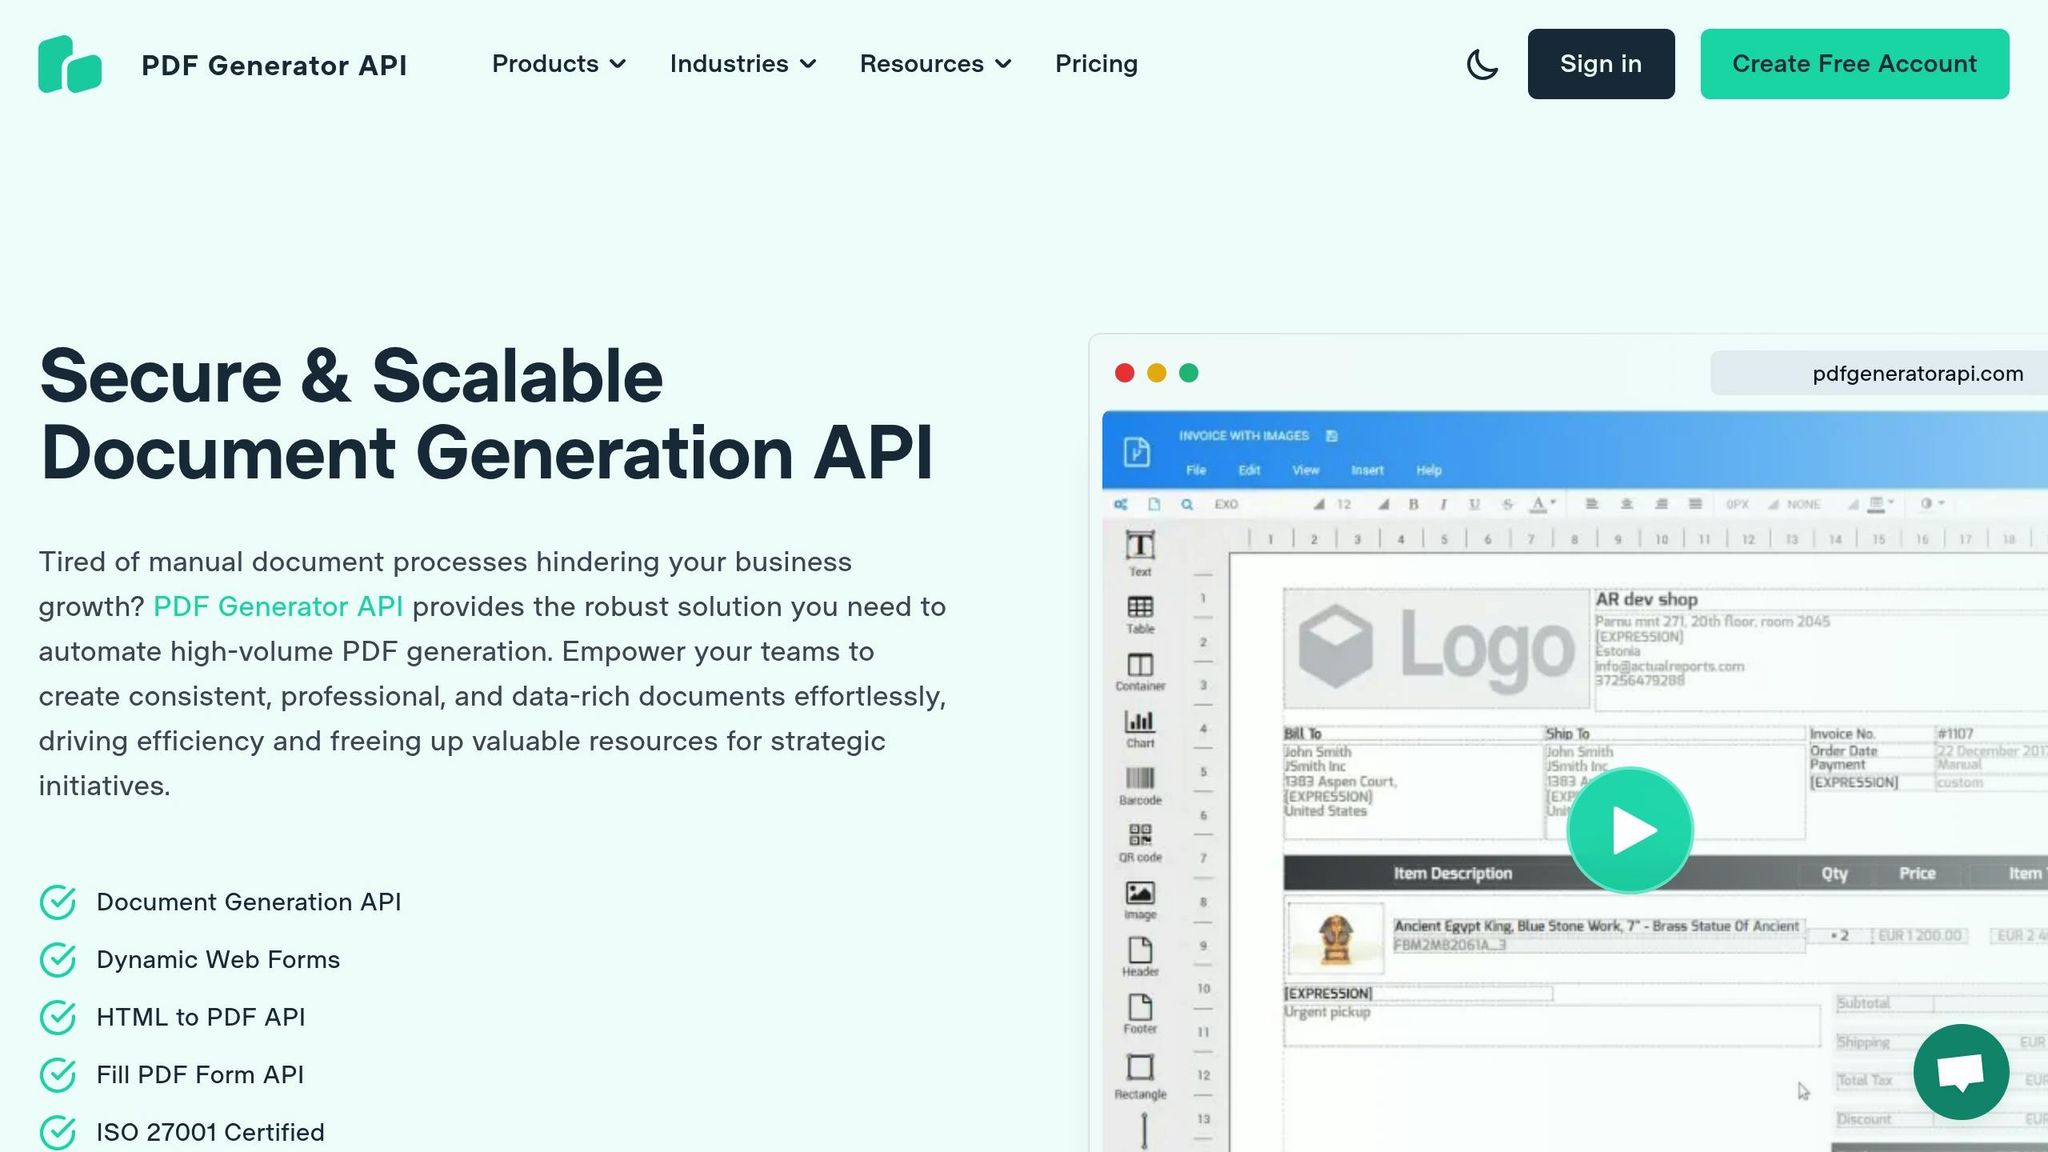Open the View menu in the editor preview
Viewport: 2048px width, 1152px height.
click(x=1305, y=470)
